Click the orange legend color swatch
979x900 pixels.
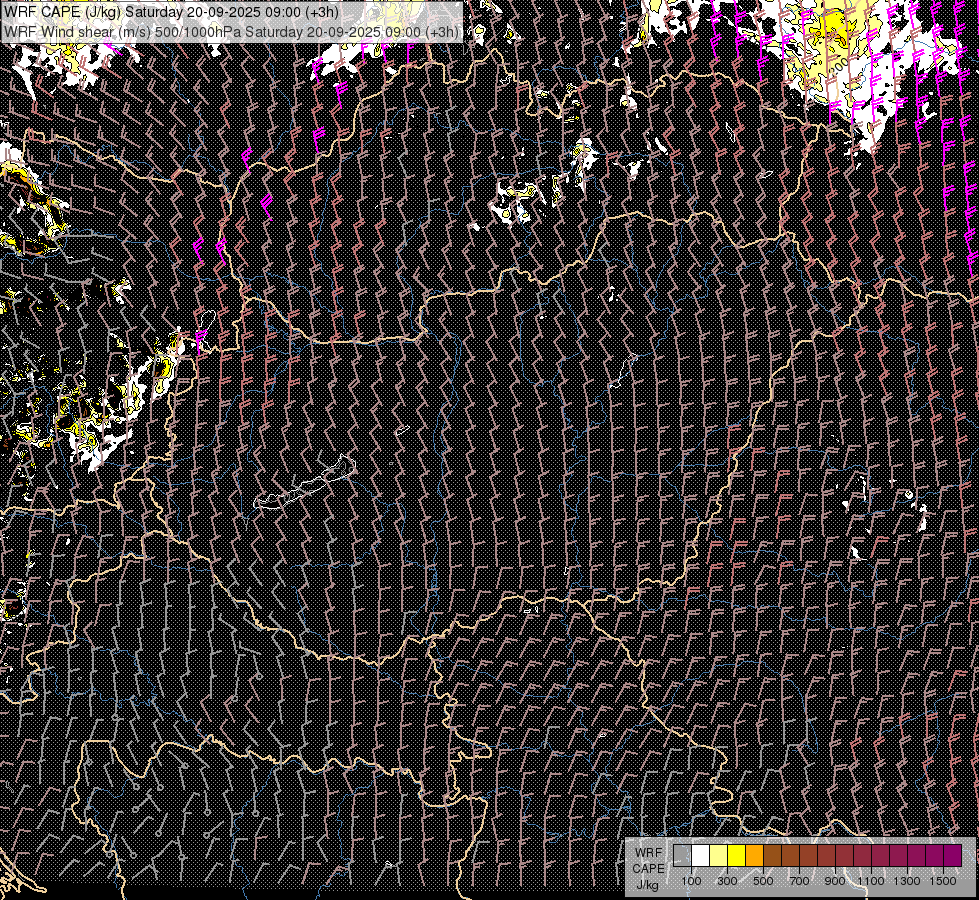click(754, 855)
